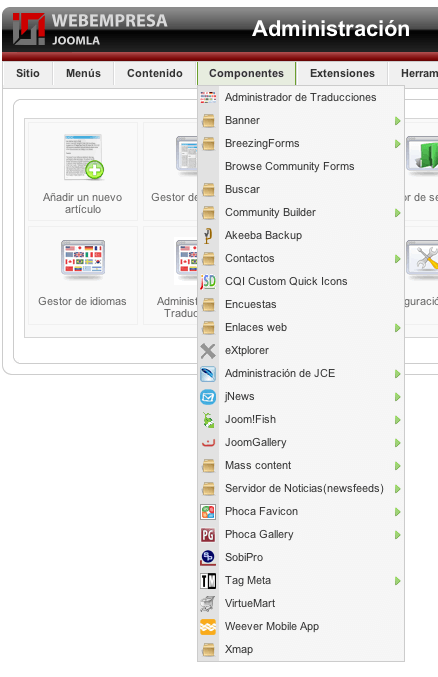The image size is (438, 677).
Task: Click the wrench tools quick icon at right edge
Action: 423,259
